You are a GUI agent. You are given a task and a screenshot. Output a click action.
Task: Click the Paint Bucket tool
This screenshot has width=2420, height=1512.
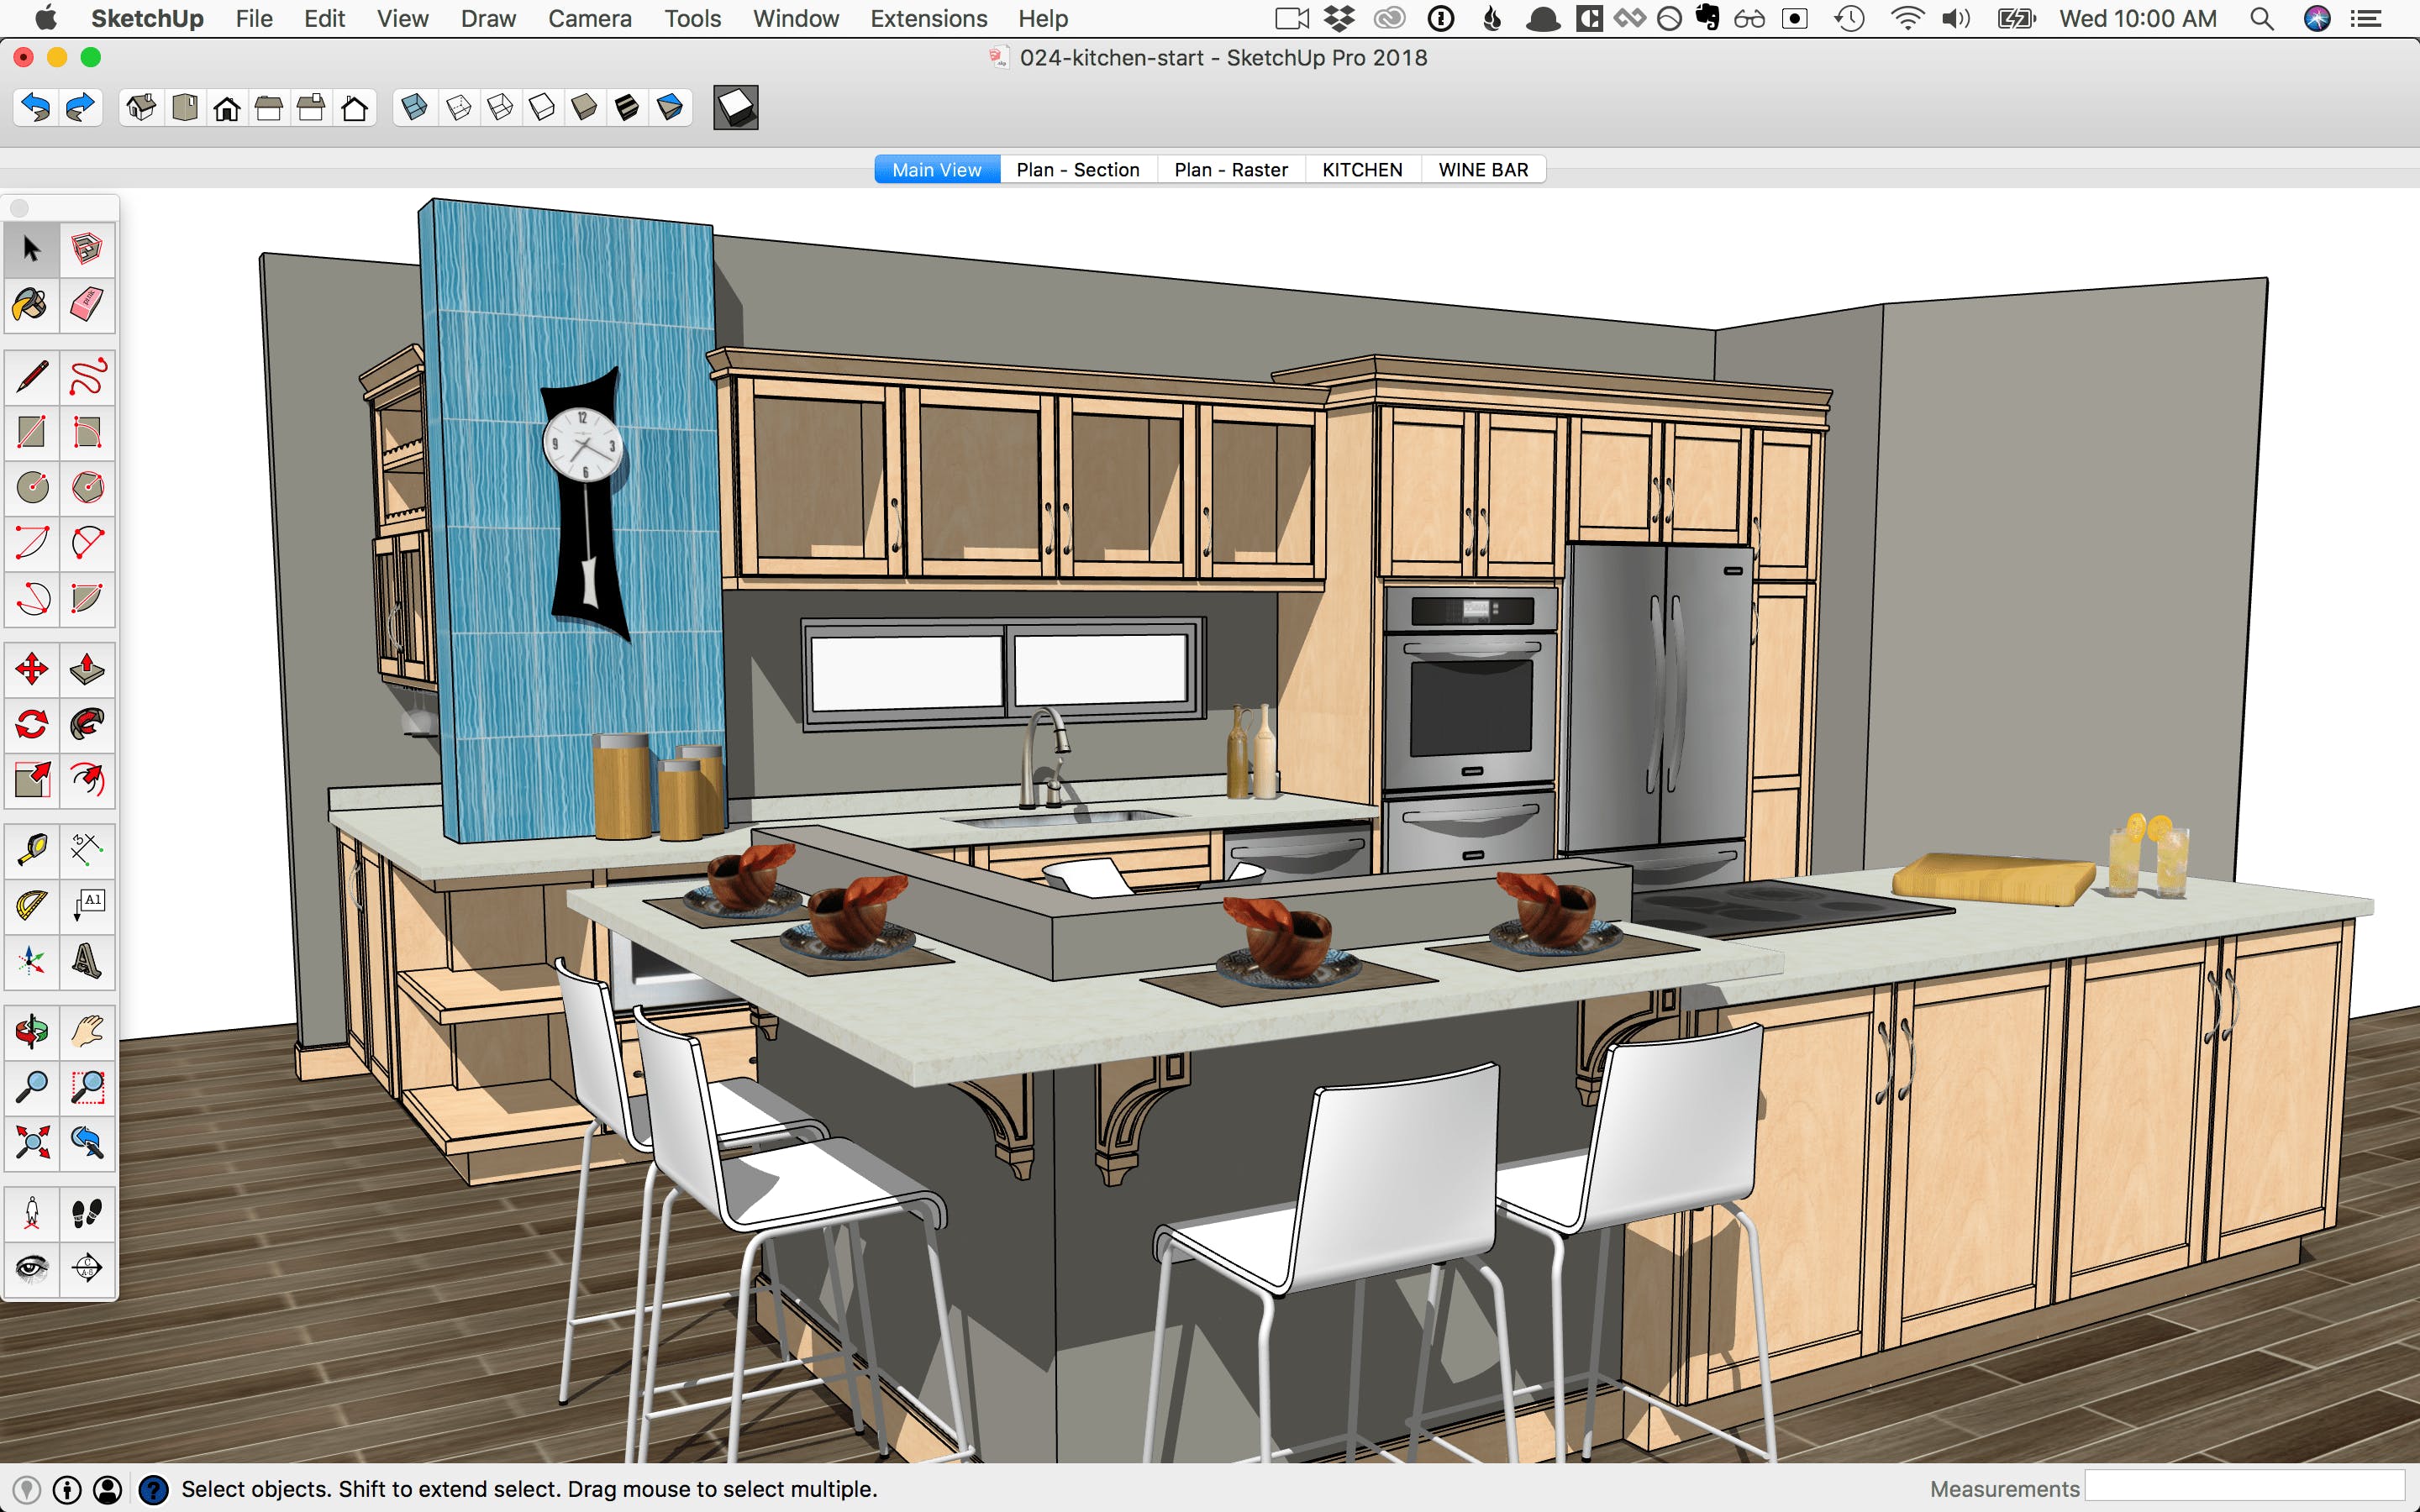(29, 307)
